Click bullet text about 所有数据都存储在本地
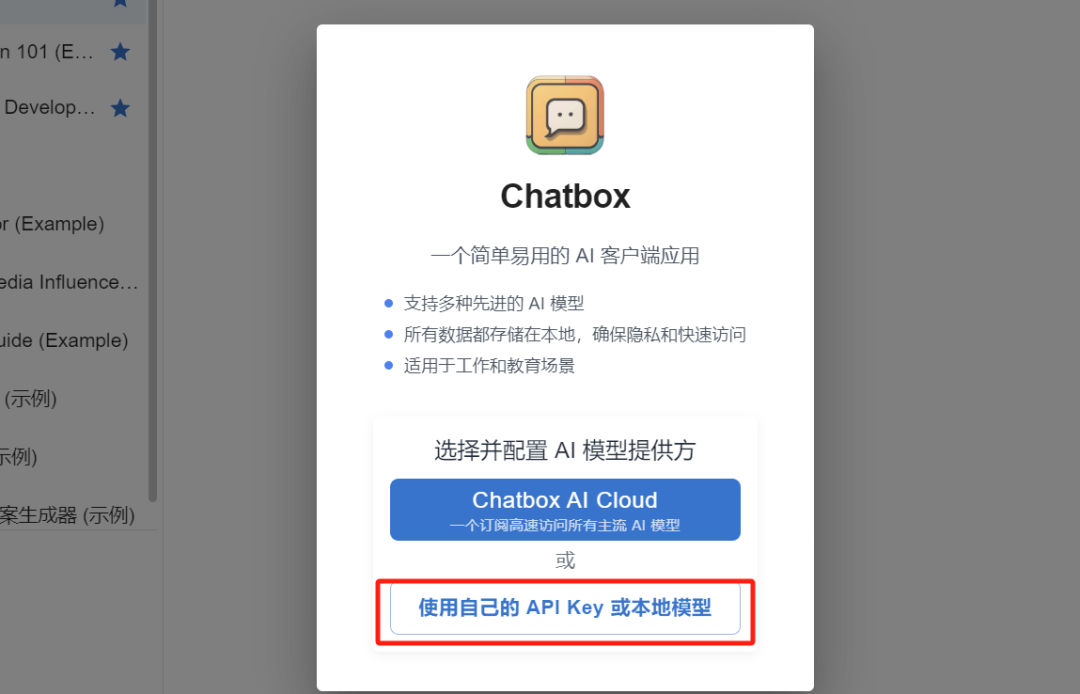The width and height of the screenshot is (1080, 694). tap(574, 335)
